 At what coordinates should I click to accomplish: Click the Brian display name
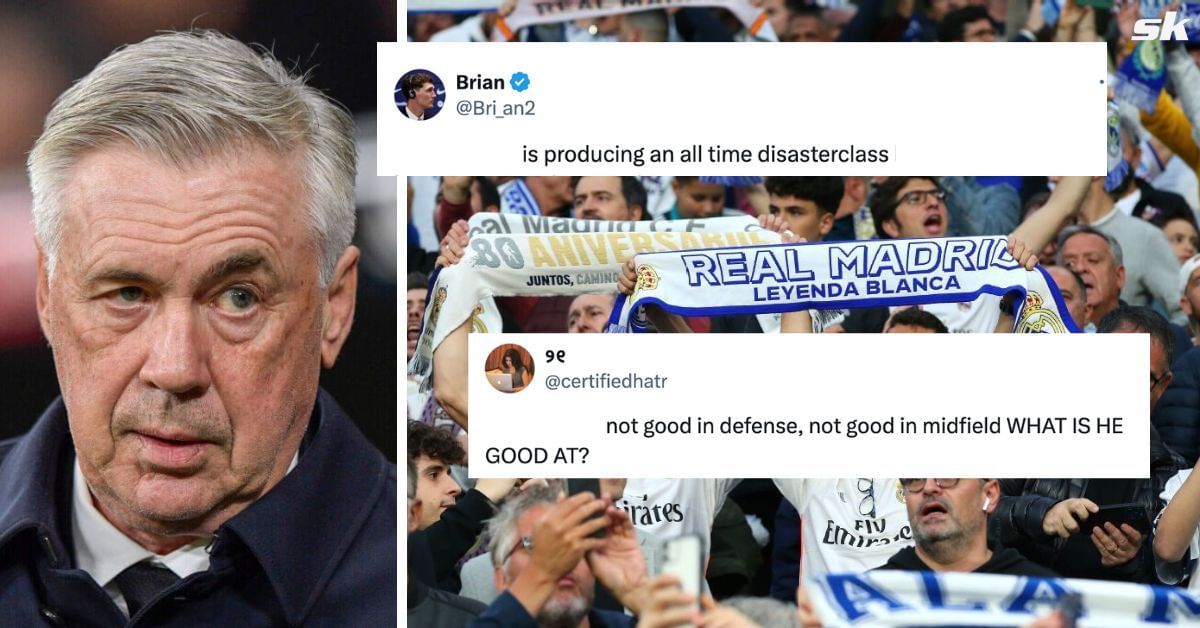coord(480,82)
